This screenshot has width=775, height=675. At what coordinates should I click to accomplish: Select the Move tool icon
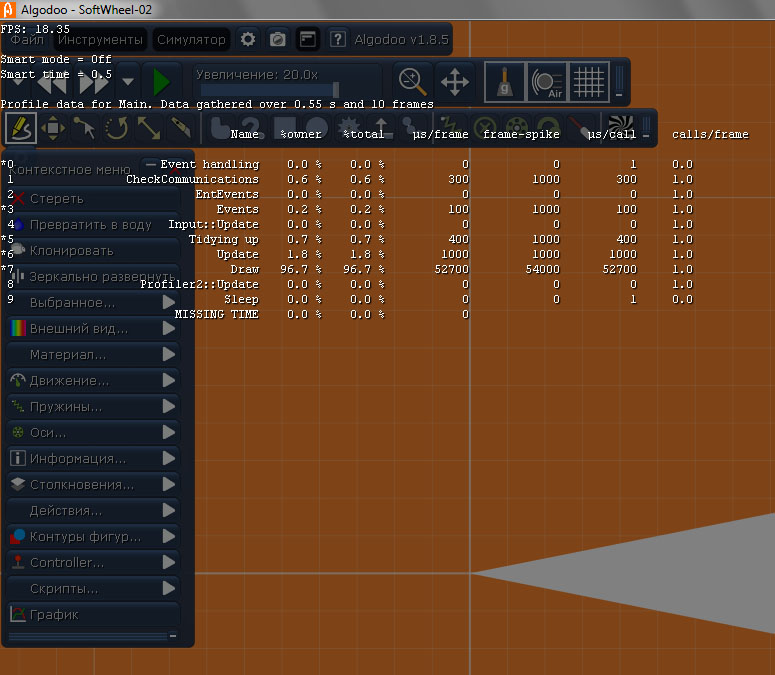[53, 128]
